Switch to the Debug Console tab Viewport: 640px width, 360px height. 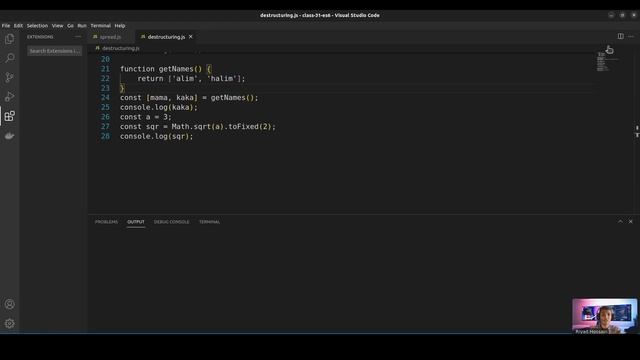coord(171,222)
